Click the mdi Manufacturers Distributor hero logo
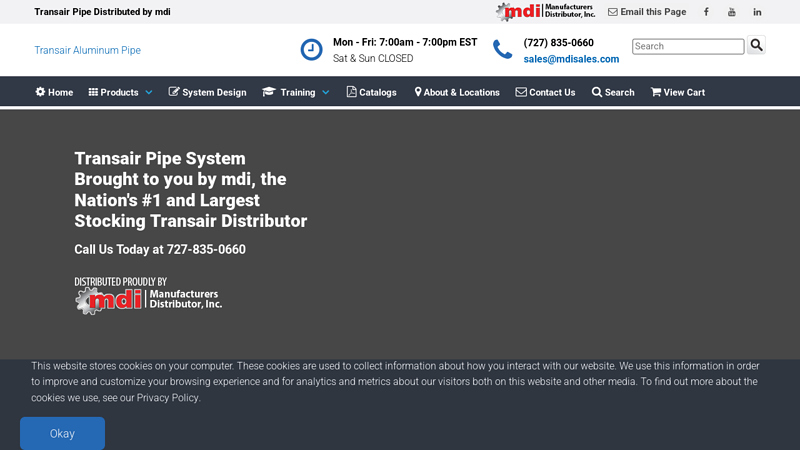Image resolution: width=800 pixels, height=450 pixels. (148, 298)
